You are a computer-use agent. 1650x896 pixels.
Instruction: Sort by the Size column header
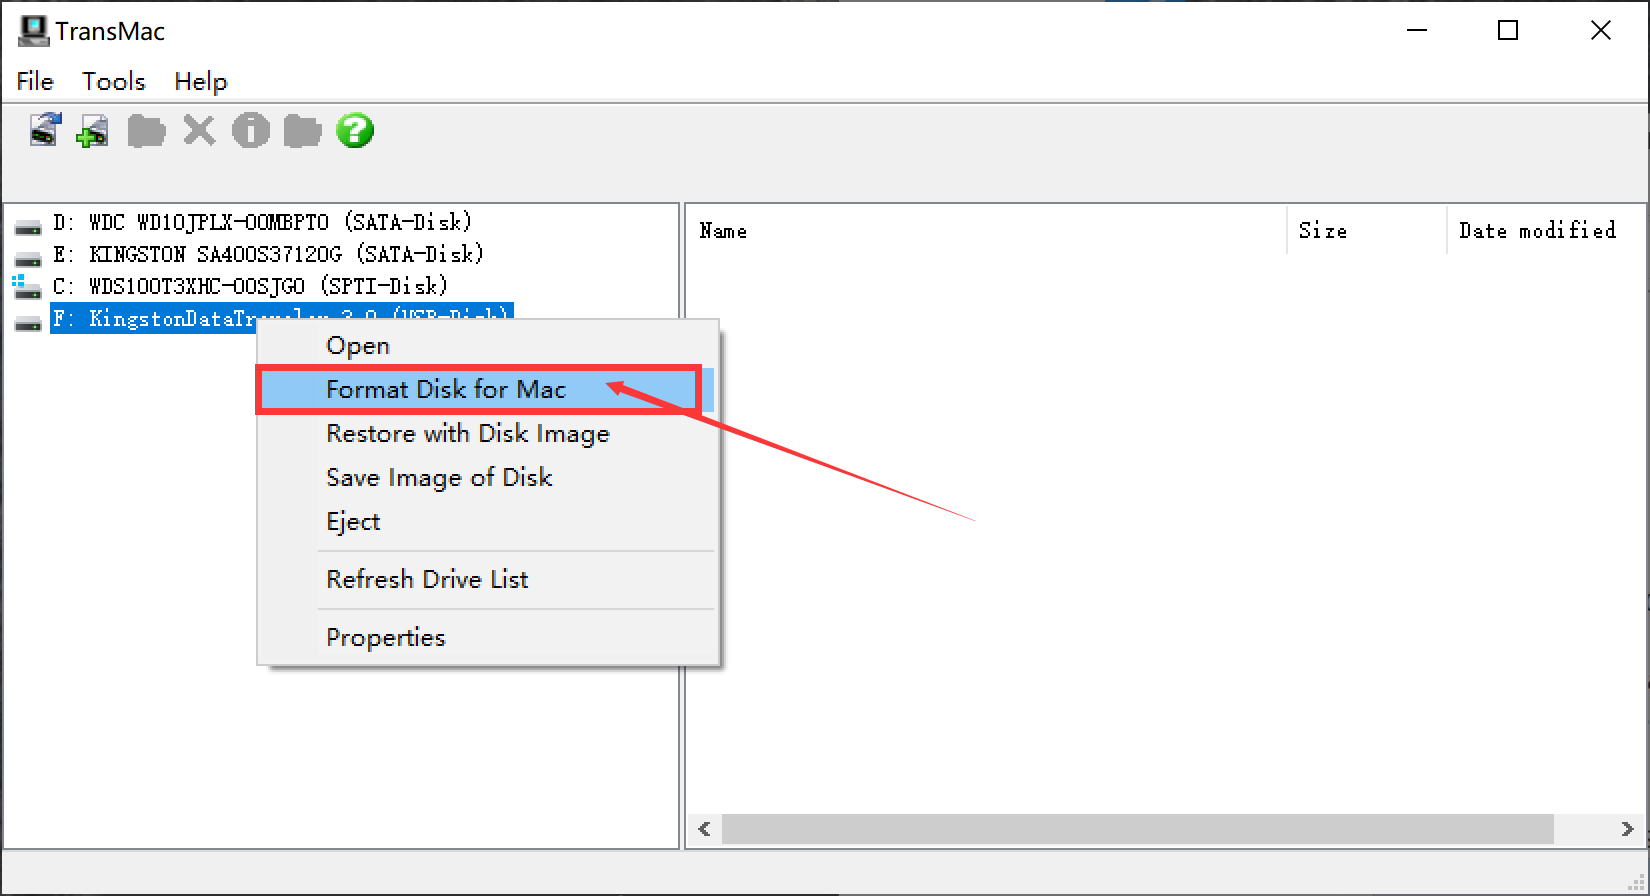(1367, 231)
